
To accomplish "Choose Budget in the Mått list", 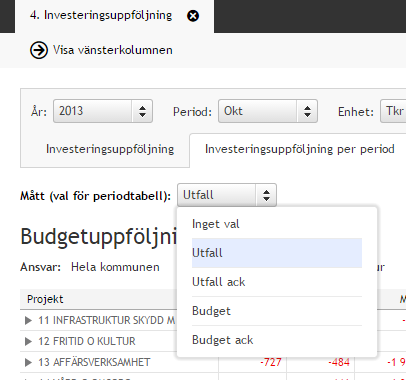I will click(277, 311).
